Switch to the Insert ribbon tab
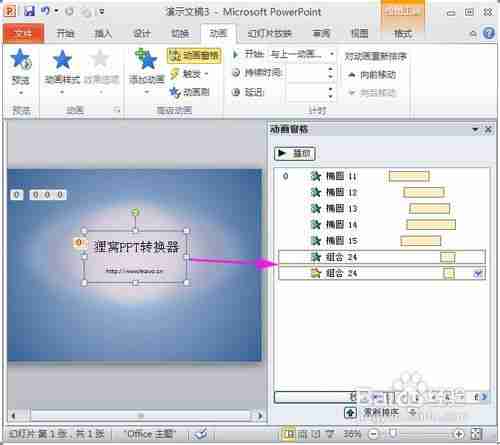Viewport: 500px width, 445px height. (103, 33)
